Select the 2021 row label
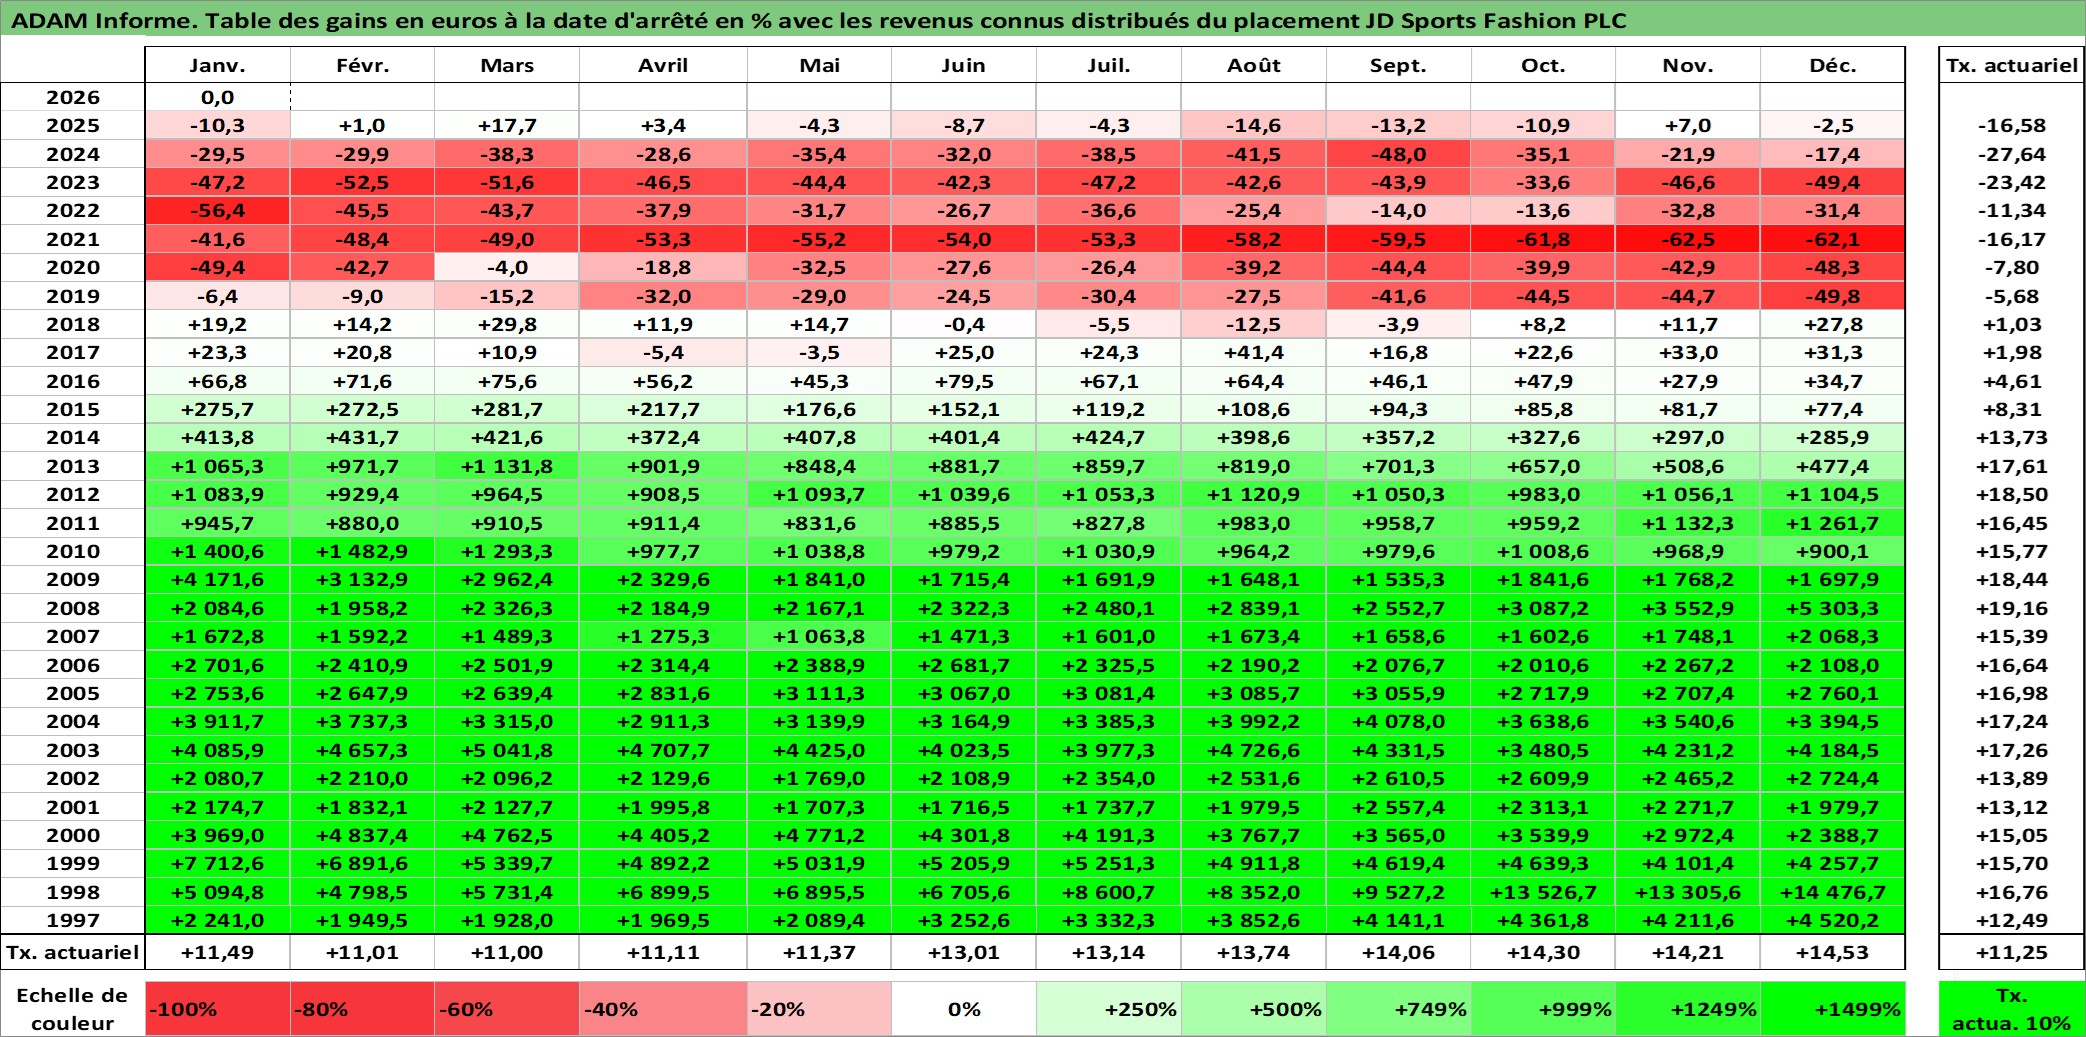 (73, 239)
